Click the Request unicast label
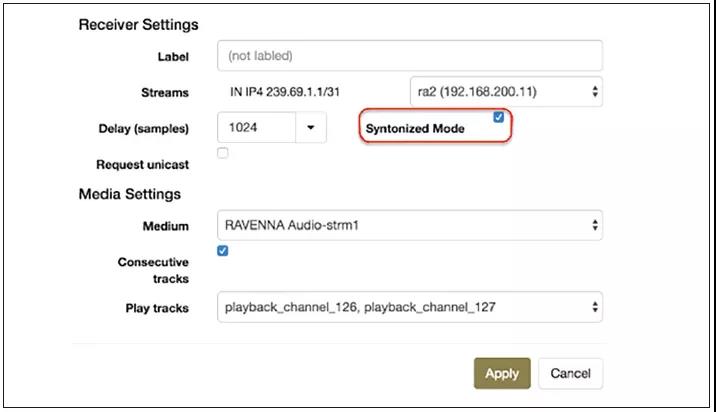Image resolution: width=716 pixels, height=412 pixels. (x=142, y=164)
